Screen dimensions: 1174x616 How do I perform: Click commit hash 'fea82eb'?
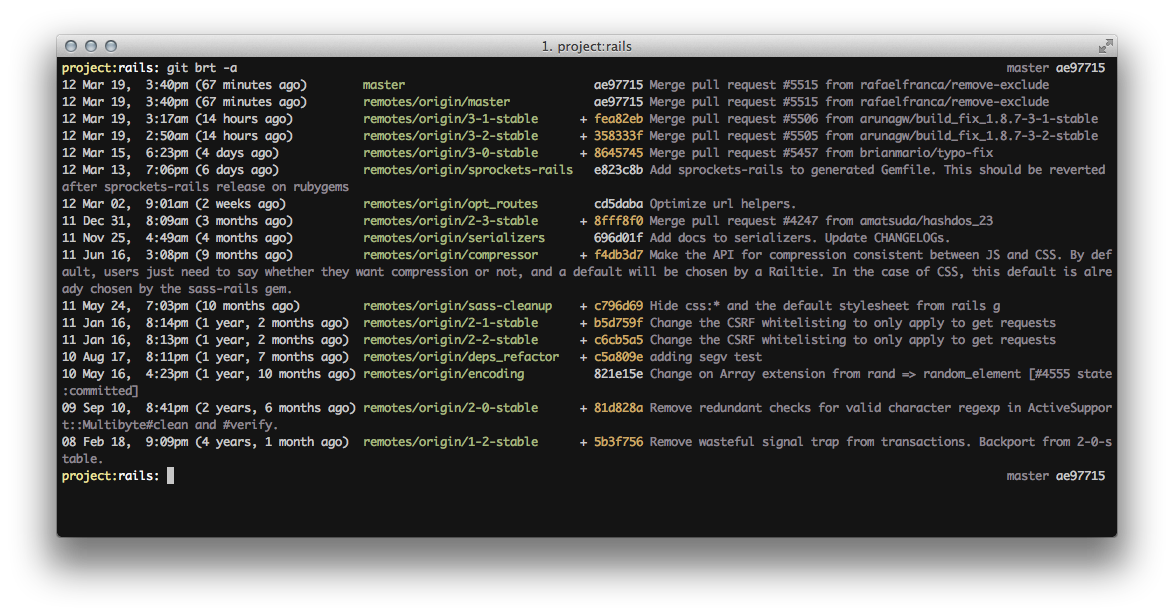tap(618, 119)
